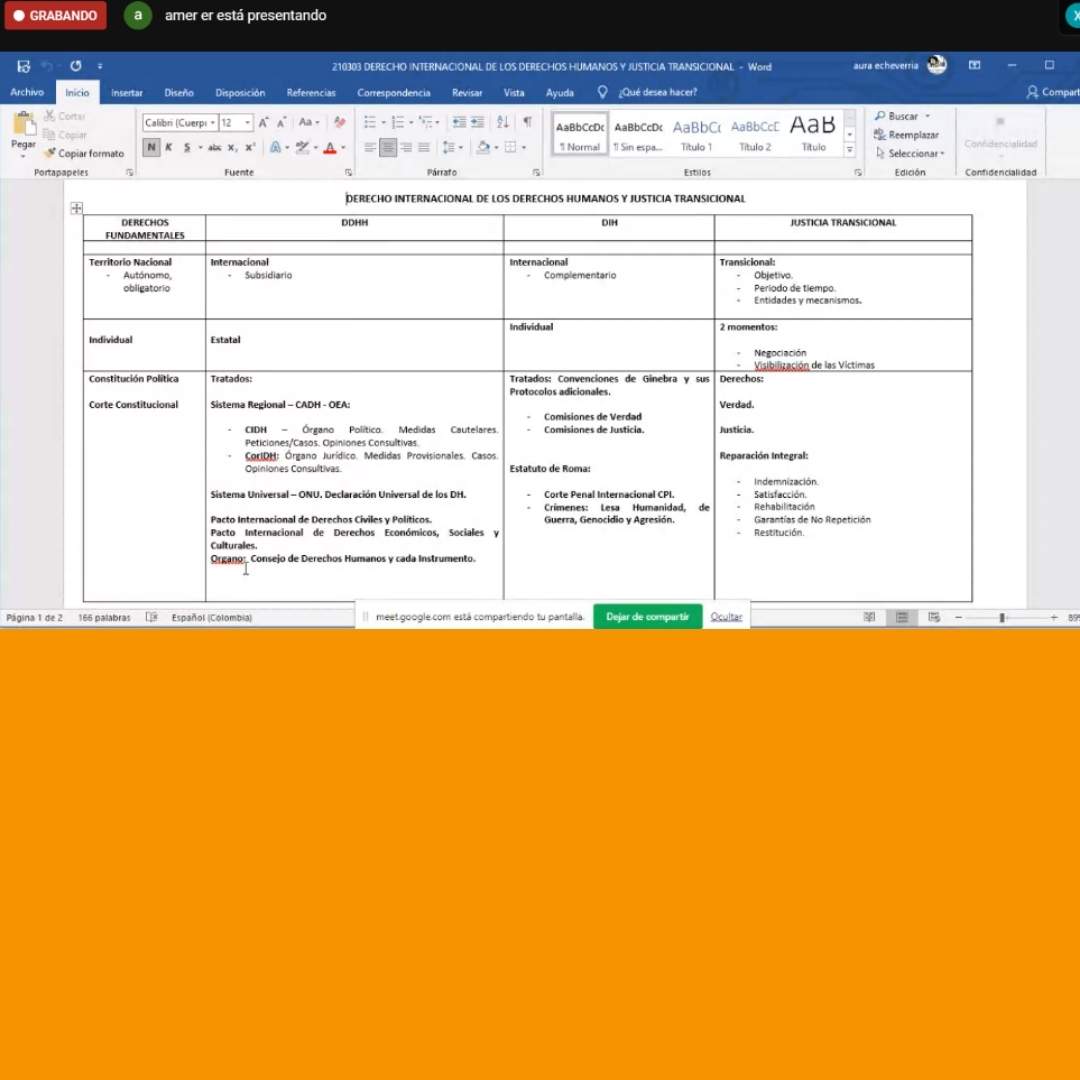
Task: Open the font name dropdown
Action: pos(213,123)
